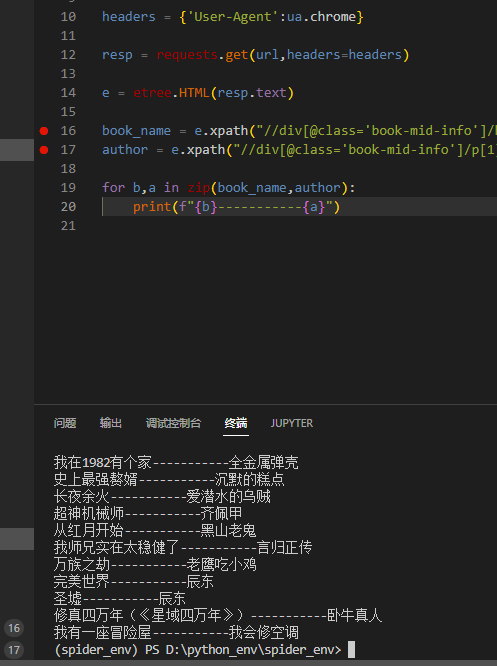Click terminal output line 超神机械师
This screenshot has height=666, width=497.
point(148,514)
